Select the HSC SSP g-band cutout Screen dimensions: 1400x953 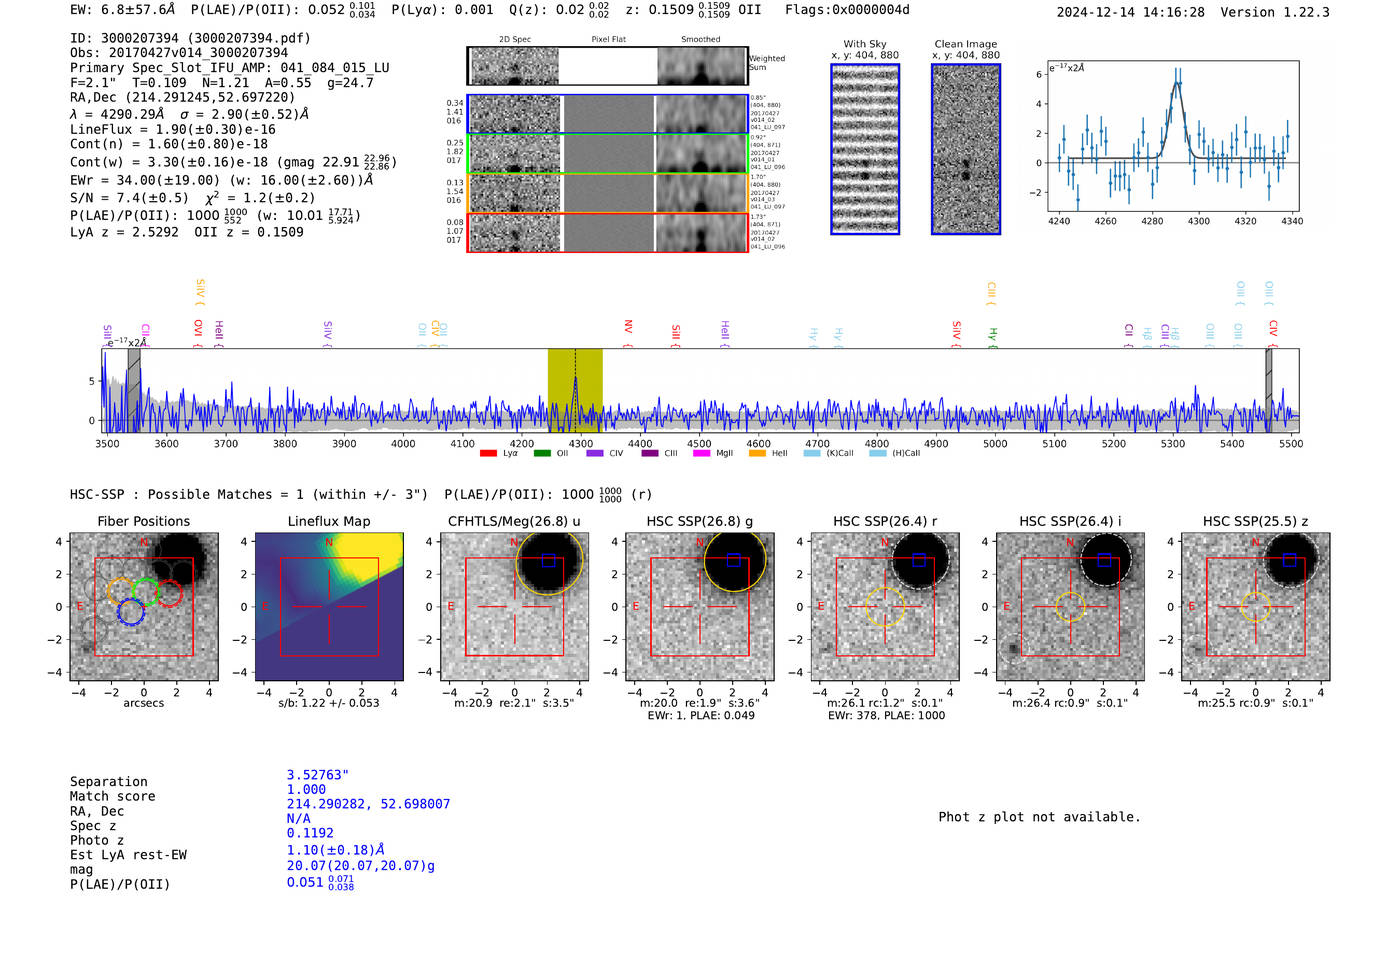pos(699,607)
